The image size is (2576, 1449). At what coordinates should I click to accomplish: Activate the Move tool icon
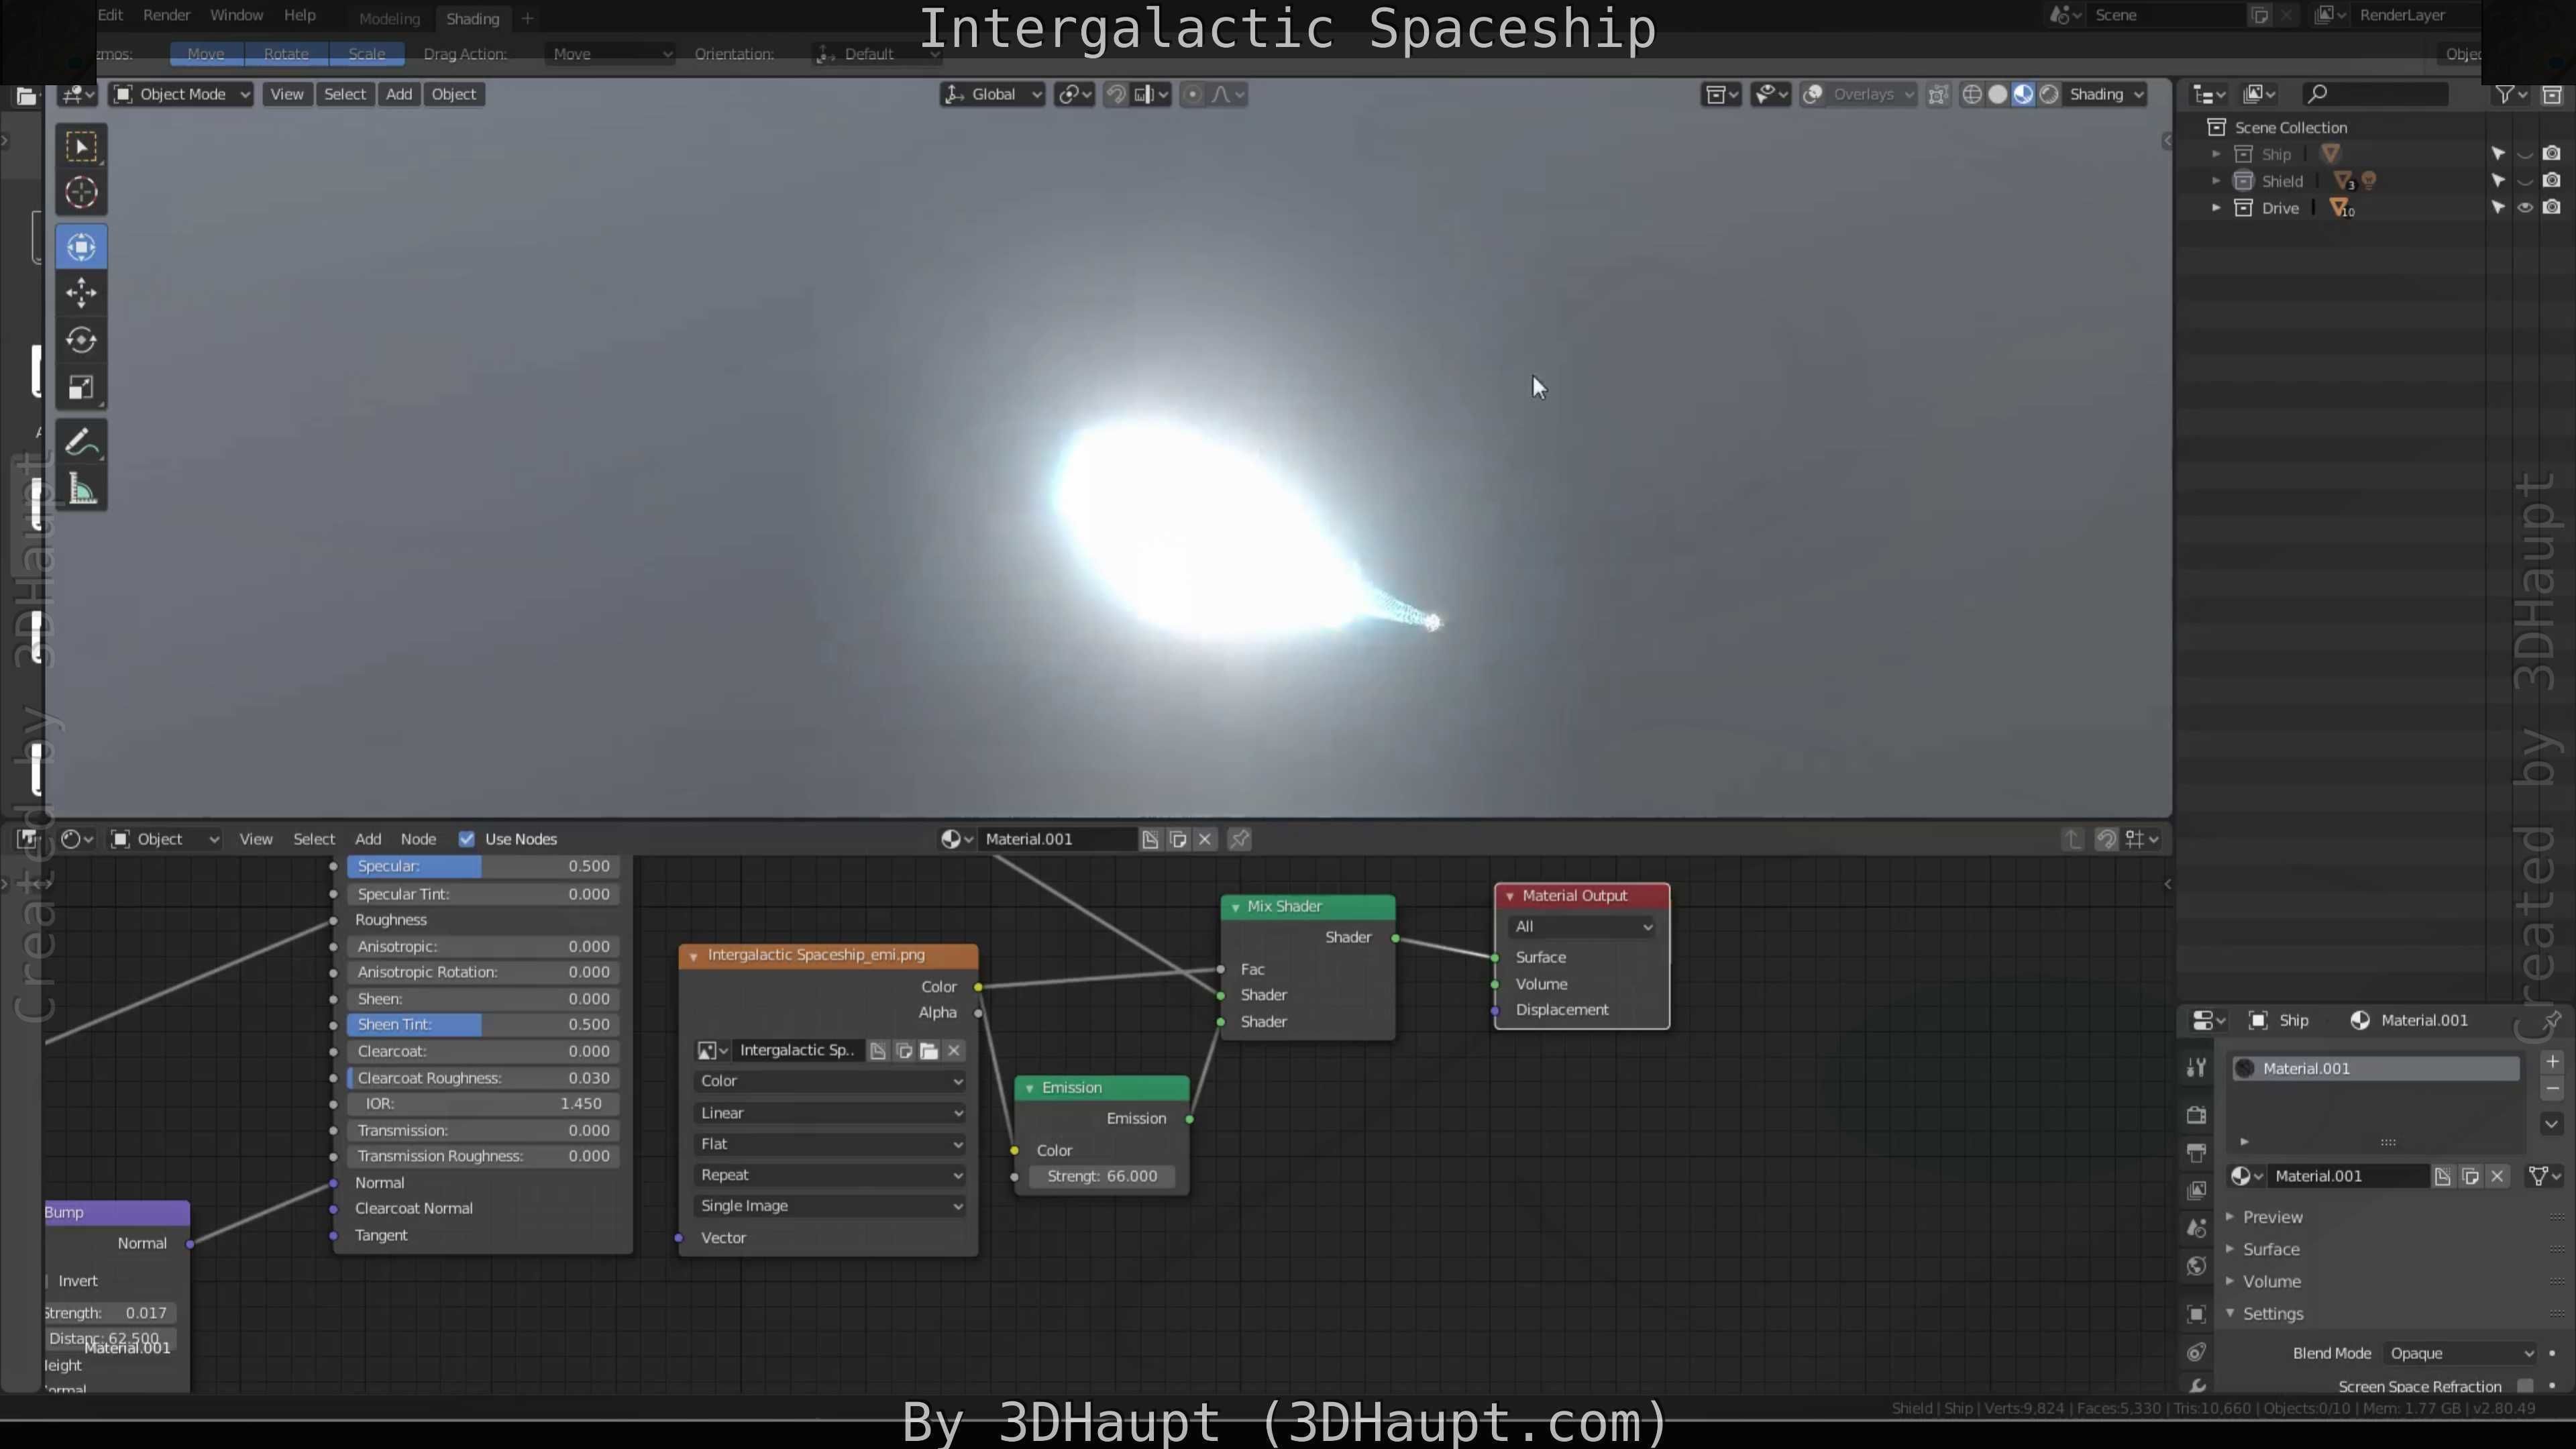coord(81,293)
